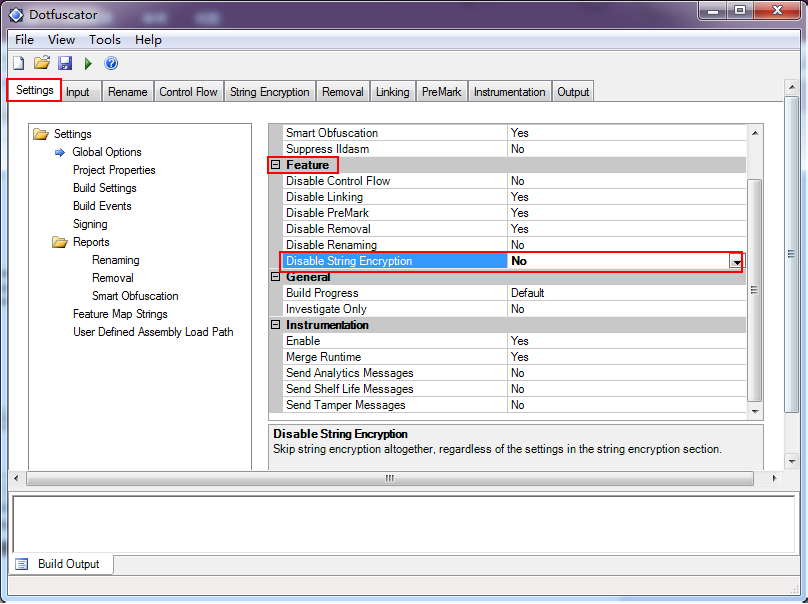Click inside the Build Output text area
The height and width of the screenshot is (604, 808).
pyautogui.click(x=403, y=525)
